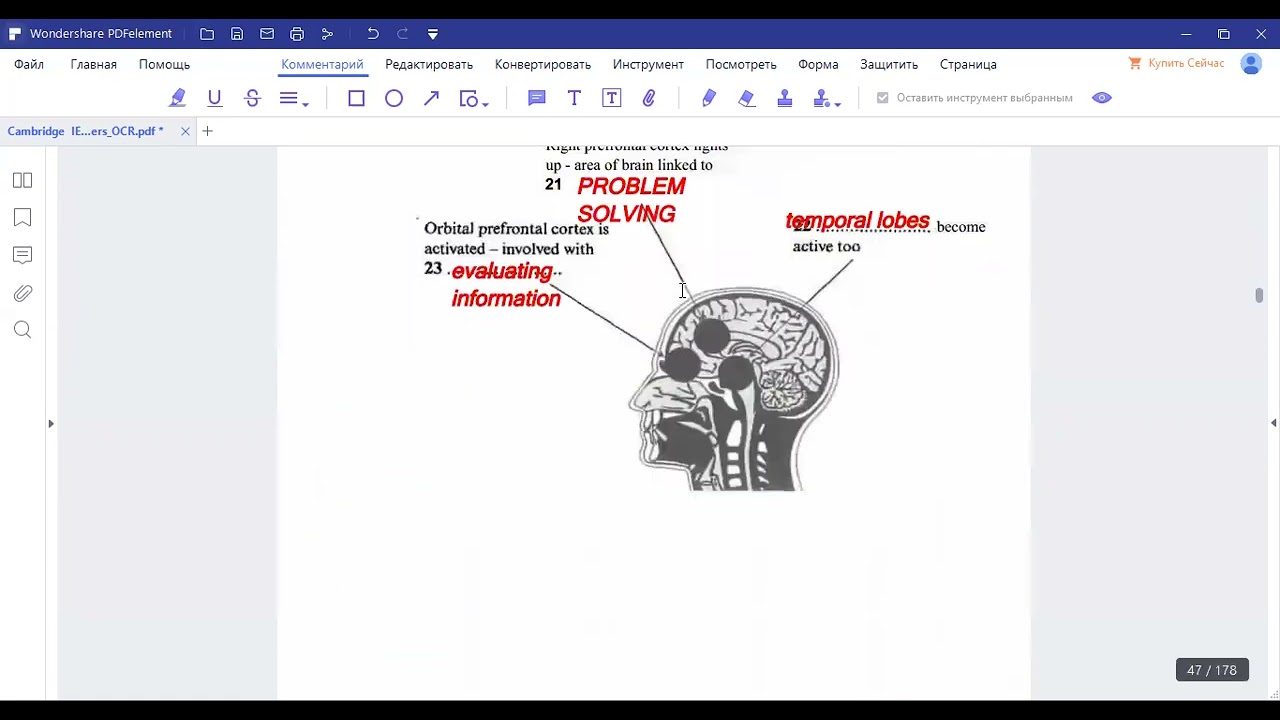The height and width of the screenshot is (720, 1280).
Task: Open the Bookmarks panel in sidebar
Action: coord(22,217)
